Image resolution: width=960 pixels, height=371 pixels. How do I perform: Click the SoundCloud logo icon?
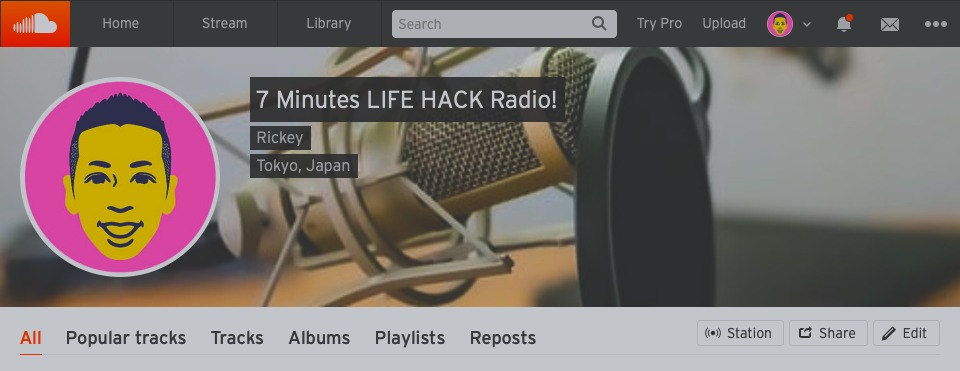[35, 24]
